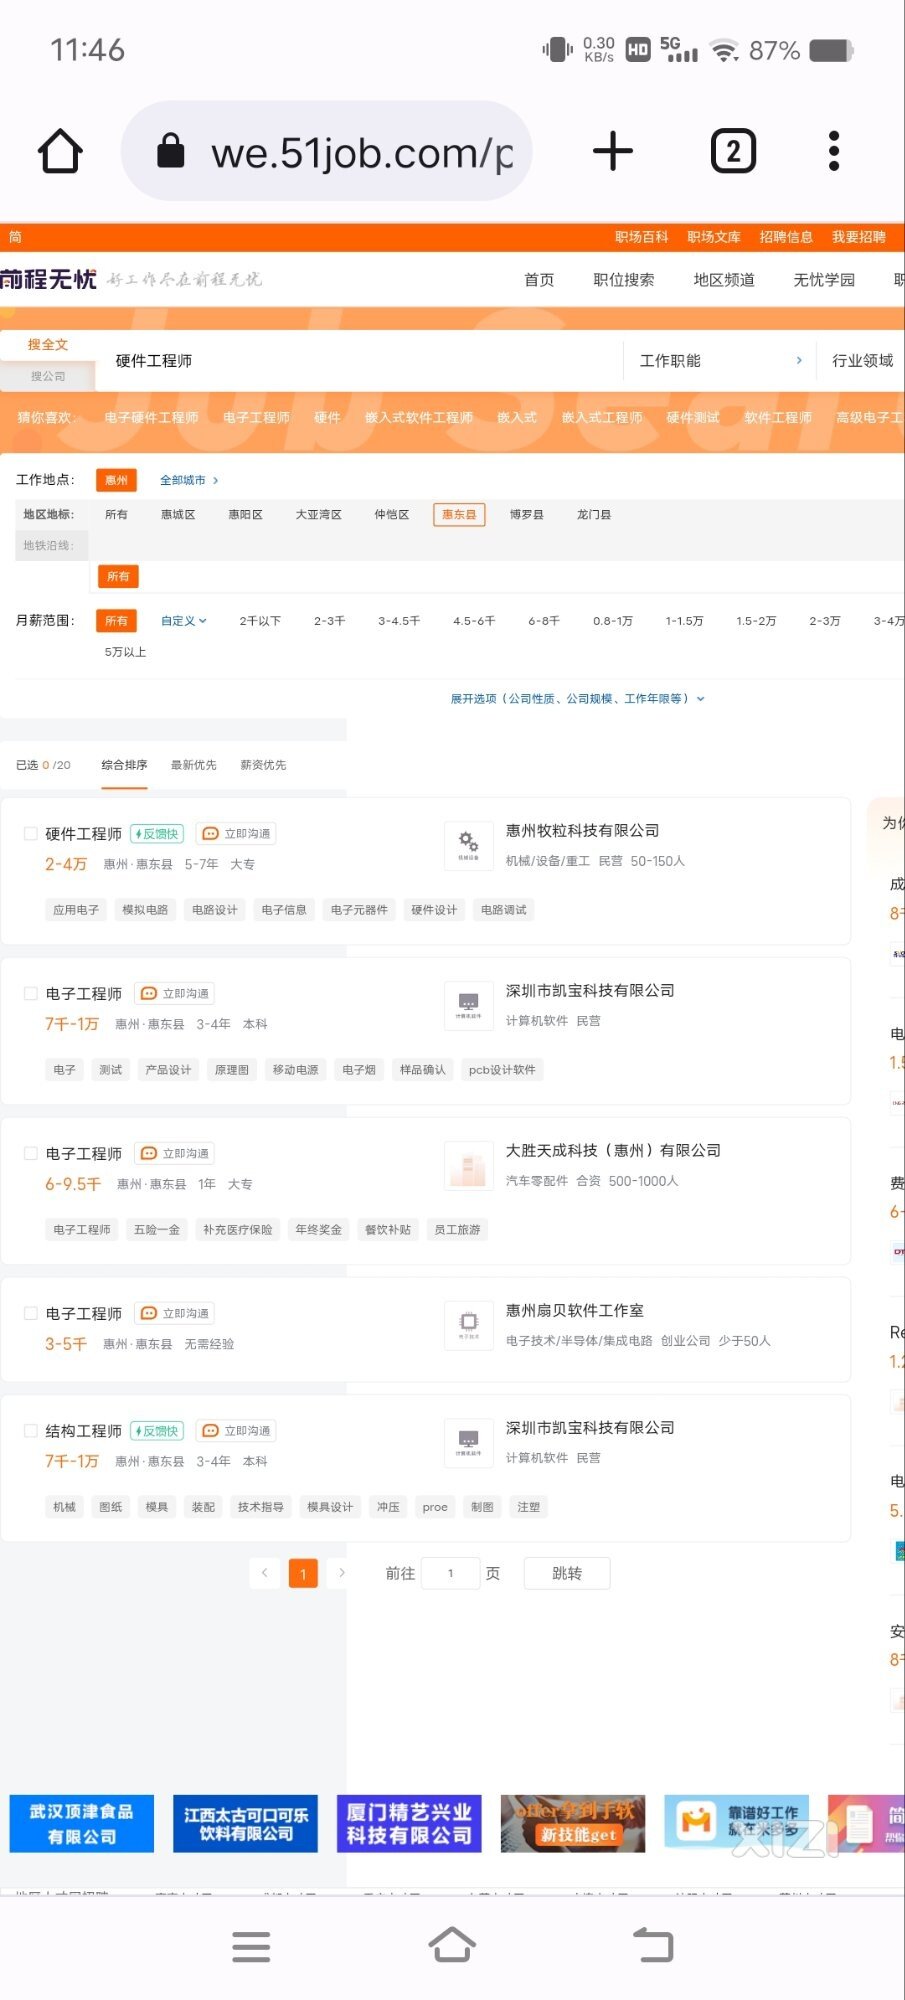Viewport: 905px width, 2000px height.
Task: Check the 6-9.5千 电子工程师 job checkbox
Action: 31,1153
